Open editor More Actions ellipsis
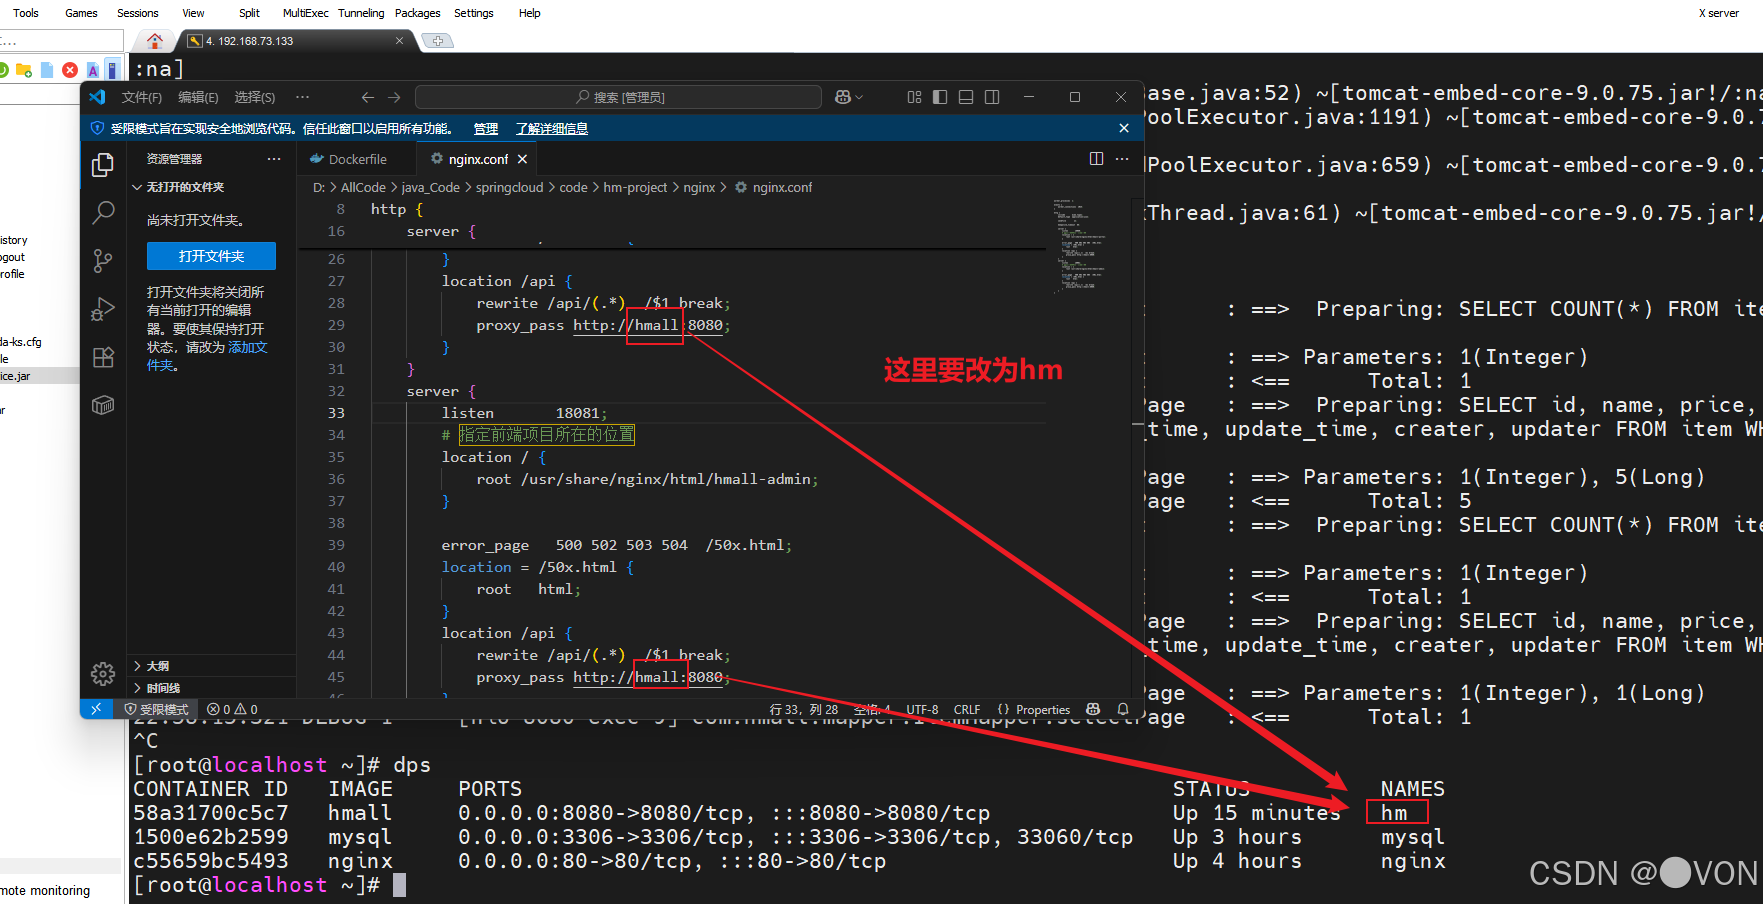1763x904 pixels. (1122, 159)
